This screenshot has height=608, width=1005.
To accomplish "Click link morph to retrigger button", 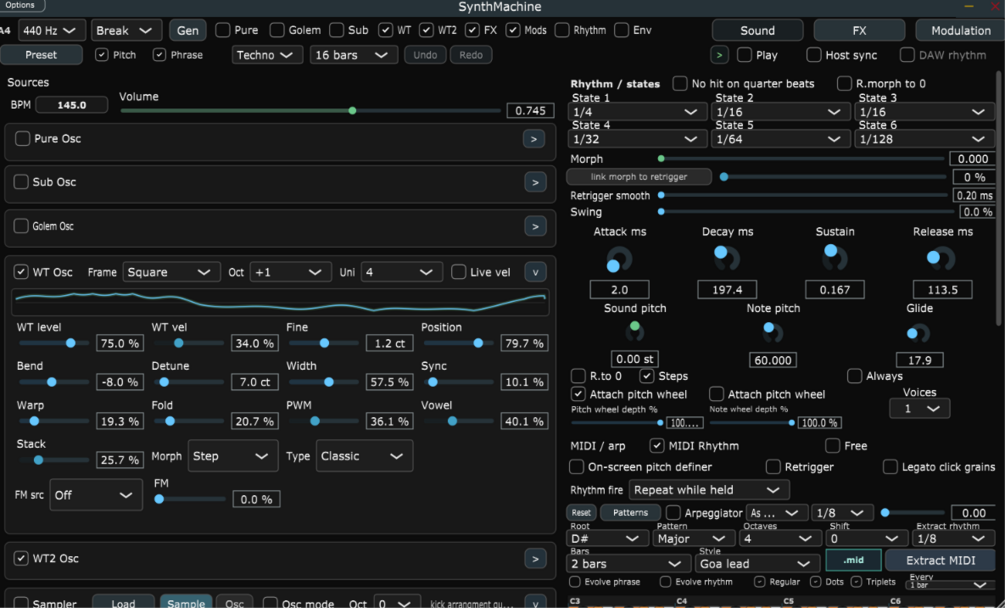I will pos(639,177).
